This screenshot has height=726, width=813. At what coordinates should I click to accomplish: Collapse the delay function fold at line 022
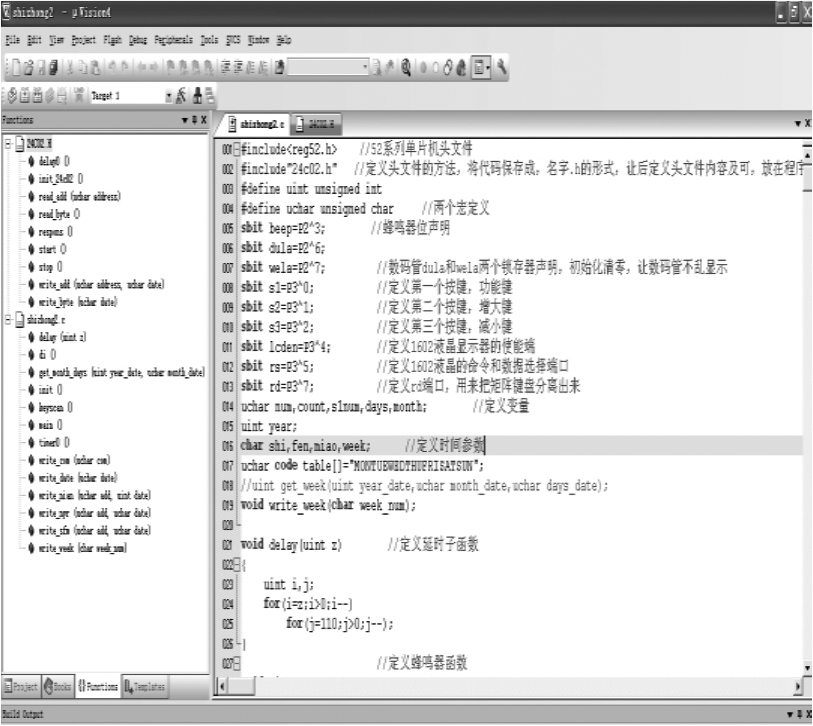(236, 564)
